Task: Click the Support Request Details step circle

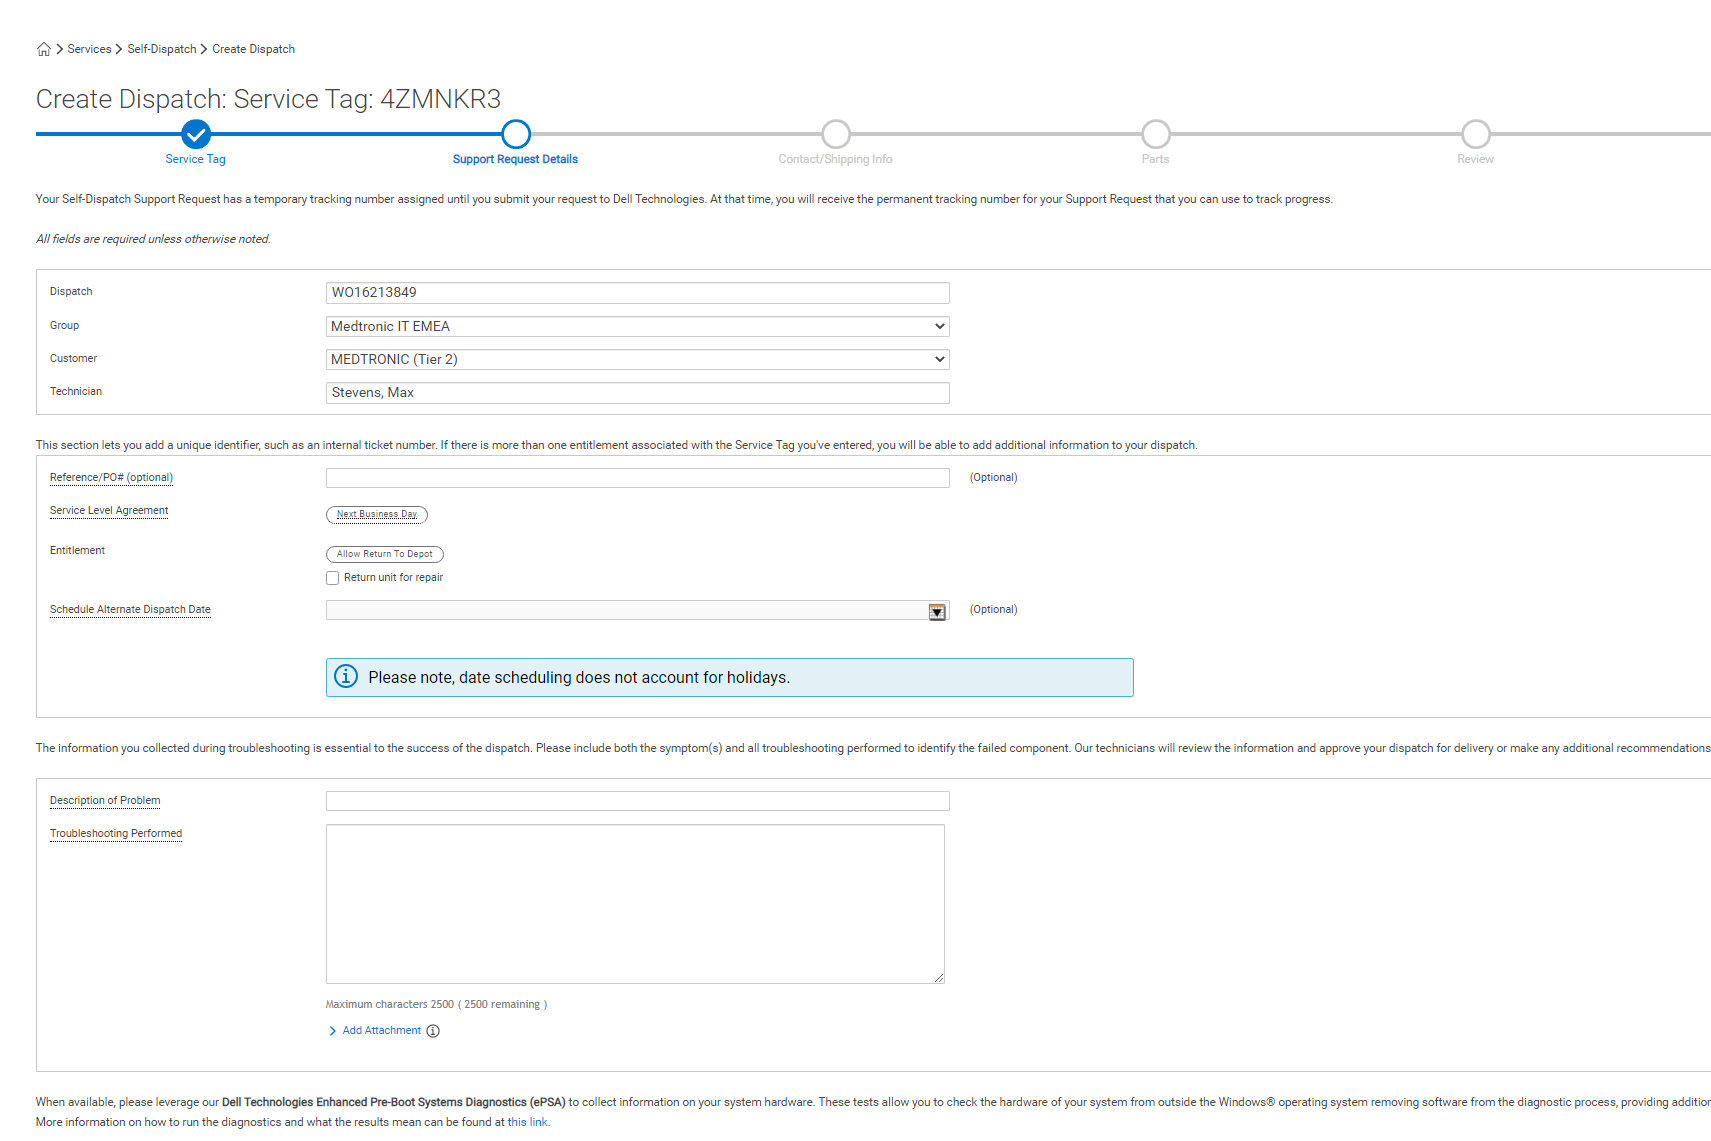Action: 516,134
